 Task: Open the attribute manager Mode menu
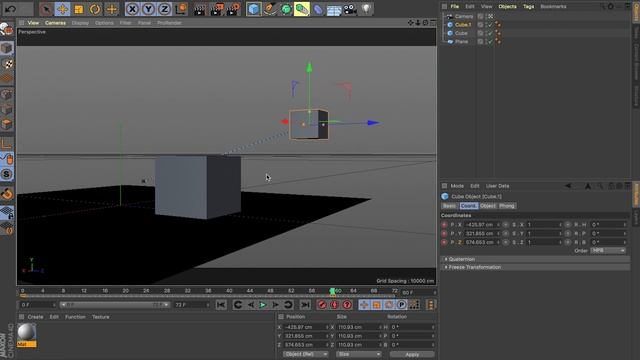tap(457, 186)
